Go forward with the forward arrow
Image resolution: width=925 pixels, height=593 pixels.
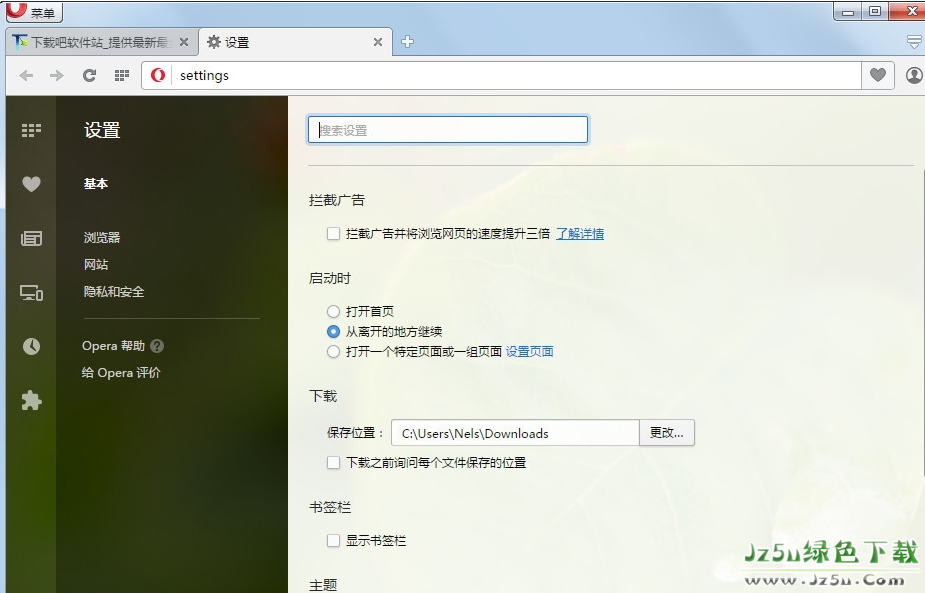(57, 76)
